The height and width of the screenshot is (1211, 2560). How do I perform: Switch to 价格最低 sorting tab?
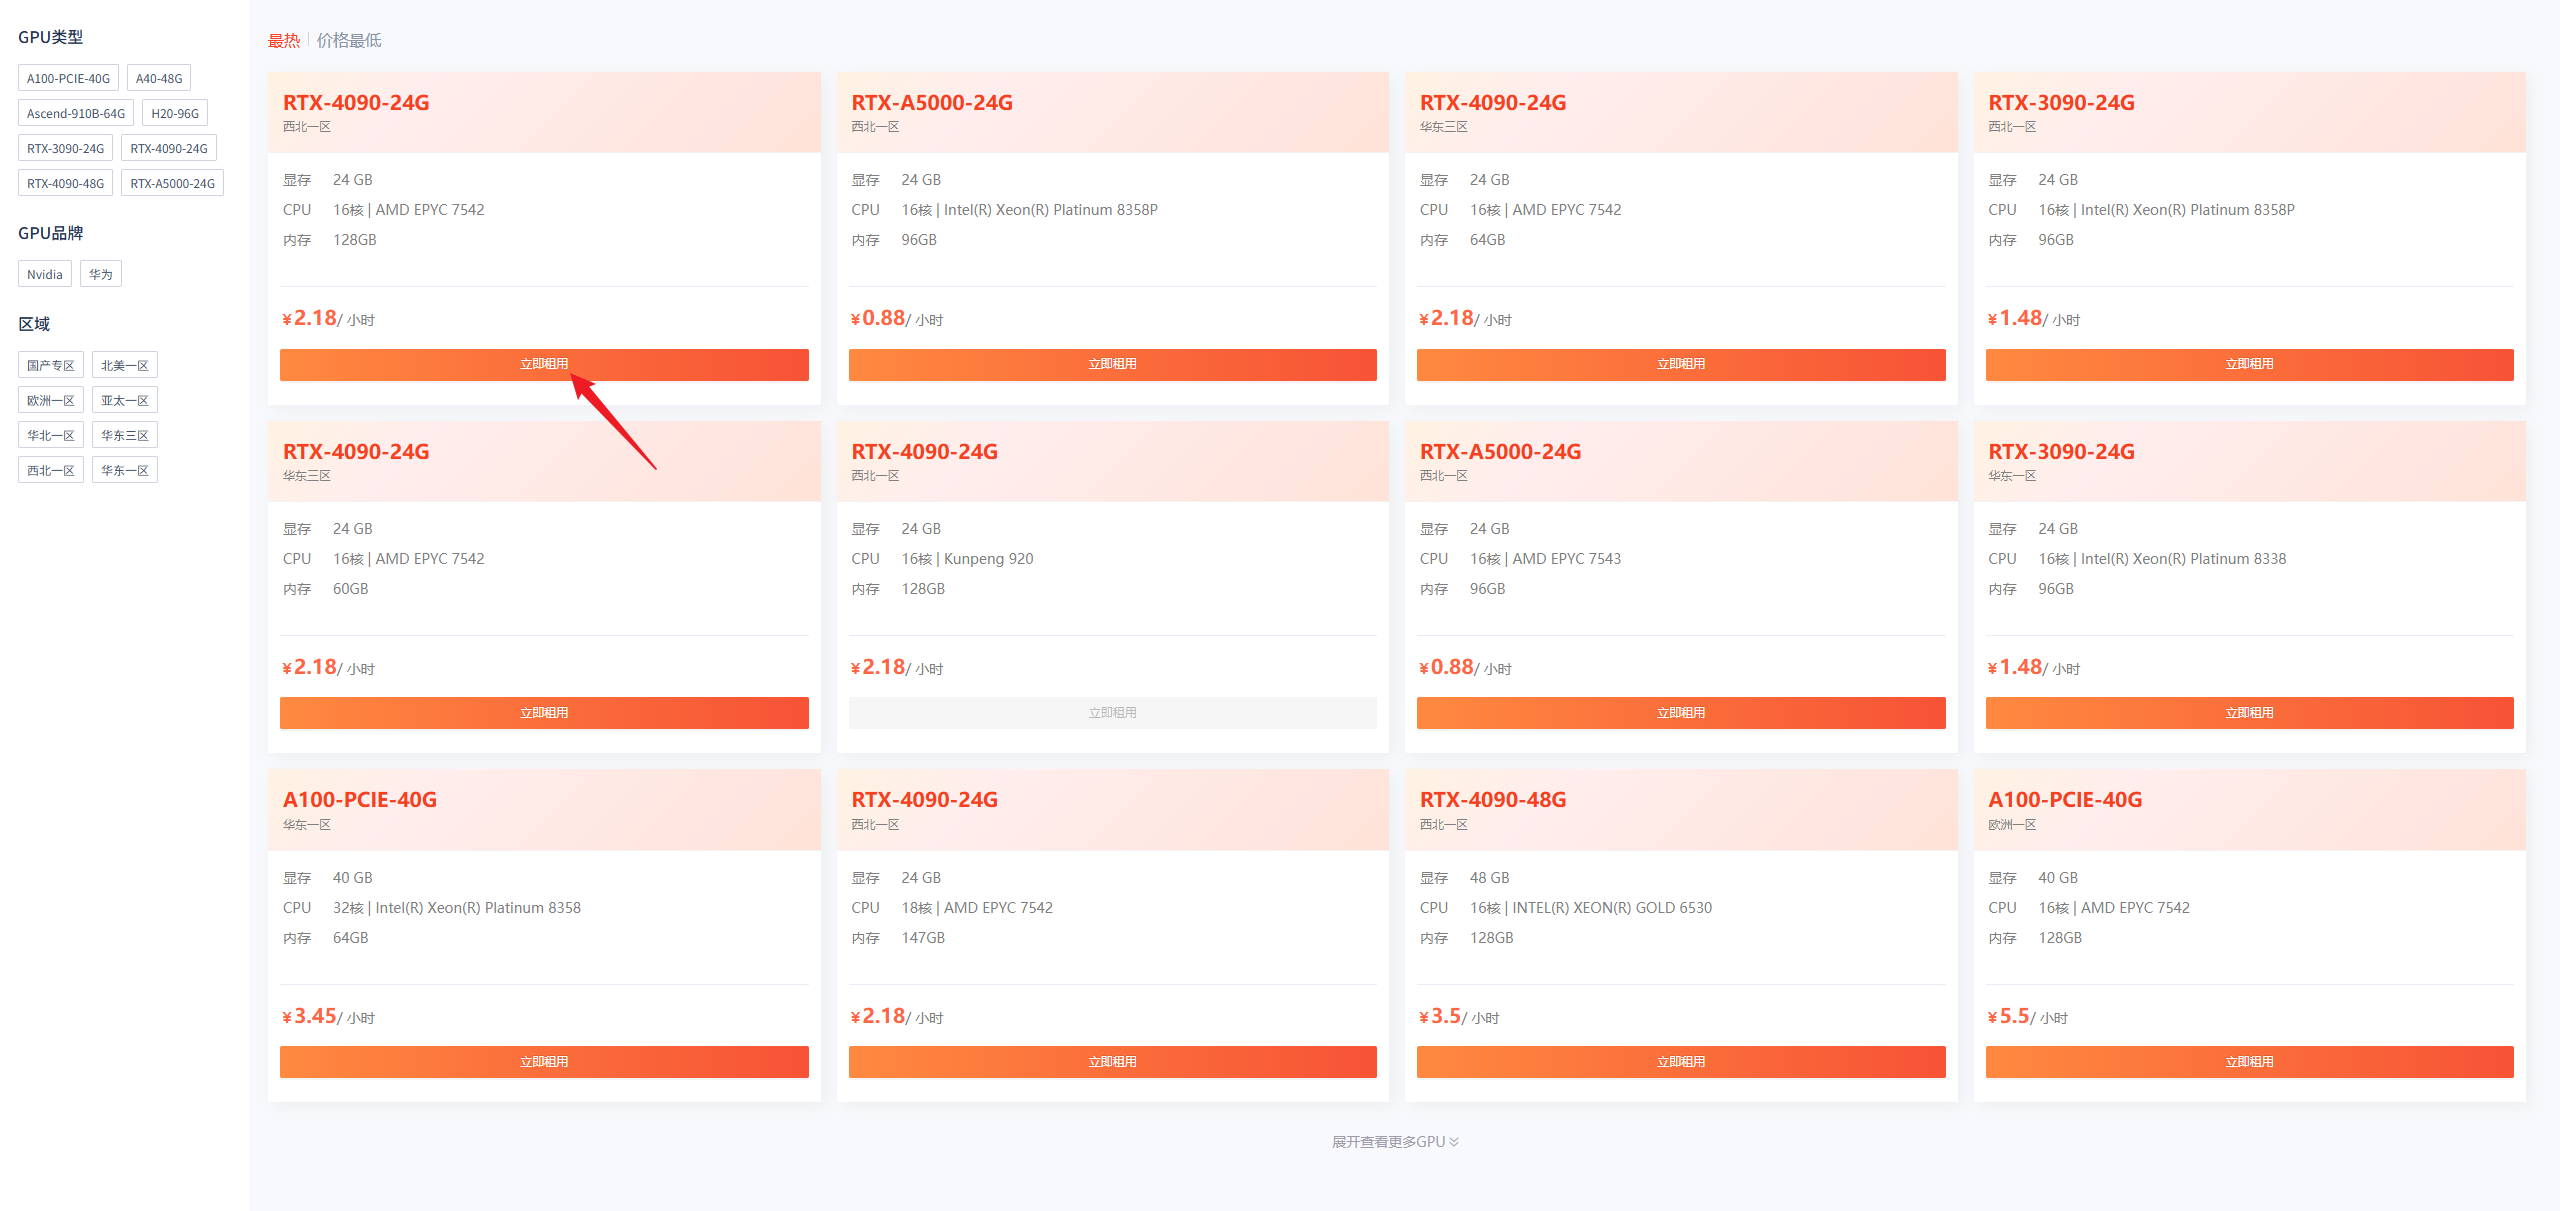pyautogui.click(x=349, y=41)
